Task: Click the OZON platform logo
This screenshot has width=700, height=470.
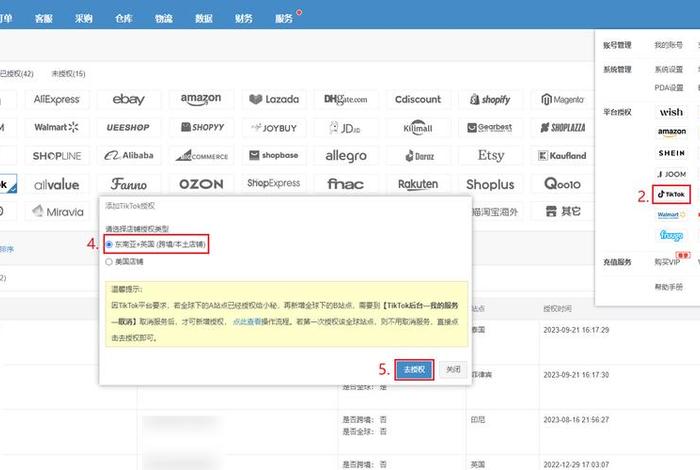Action: (x=201, y=184)
